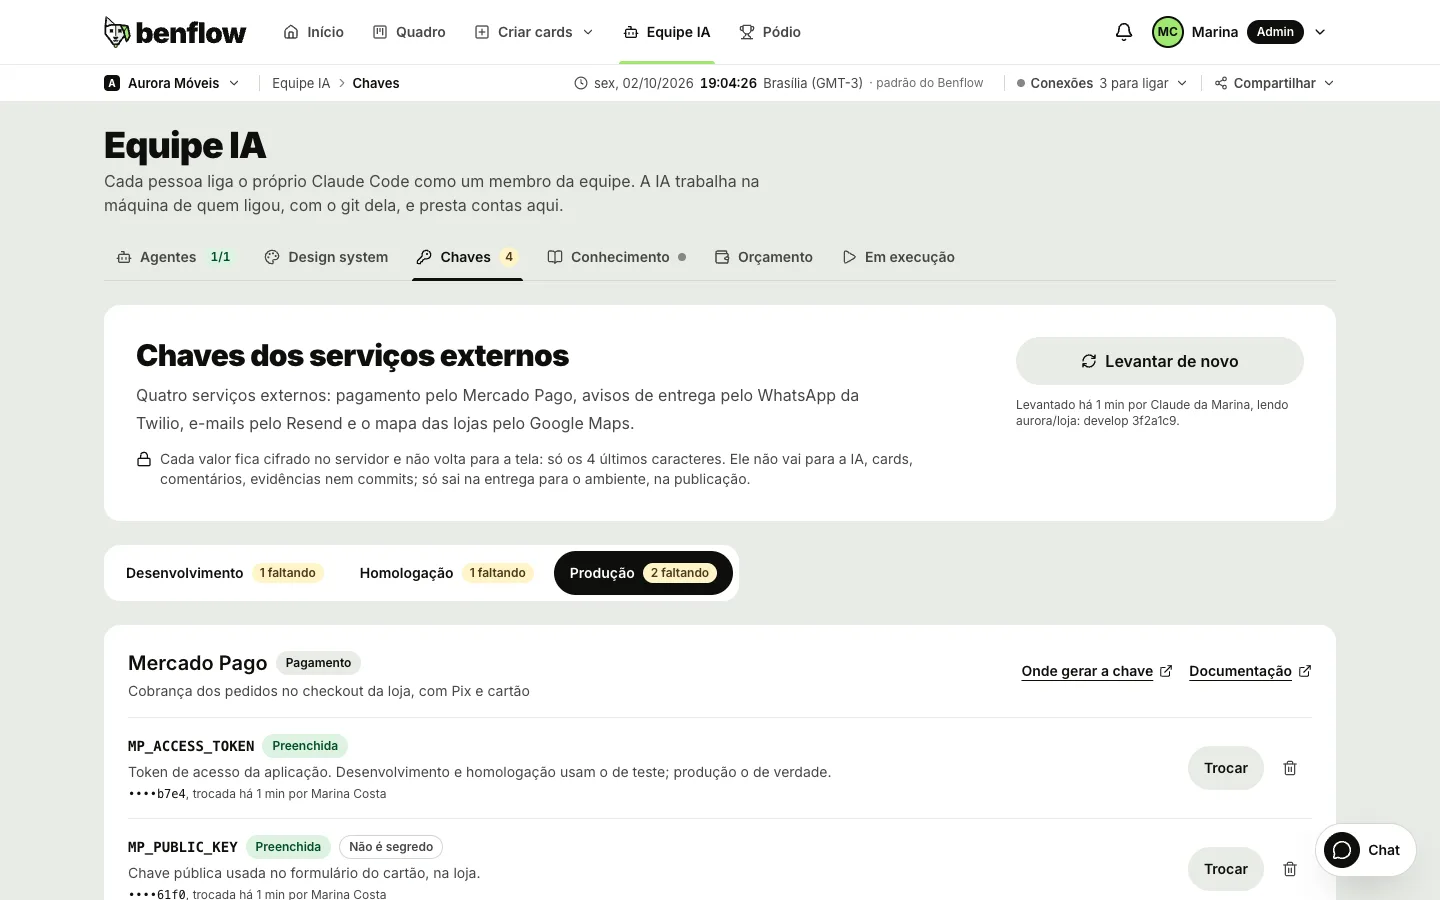Click the external-link icon next to Onde gerar a chave
The image size is (1440, 900).
click(x=1166, y=671)
